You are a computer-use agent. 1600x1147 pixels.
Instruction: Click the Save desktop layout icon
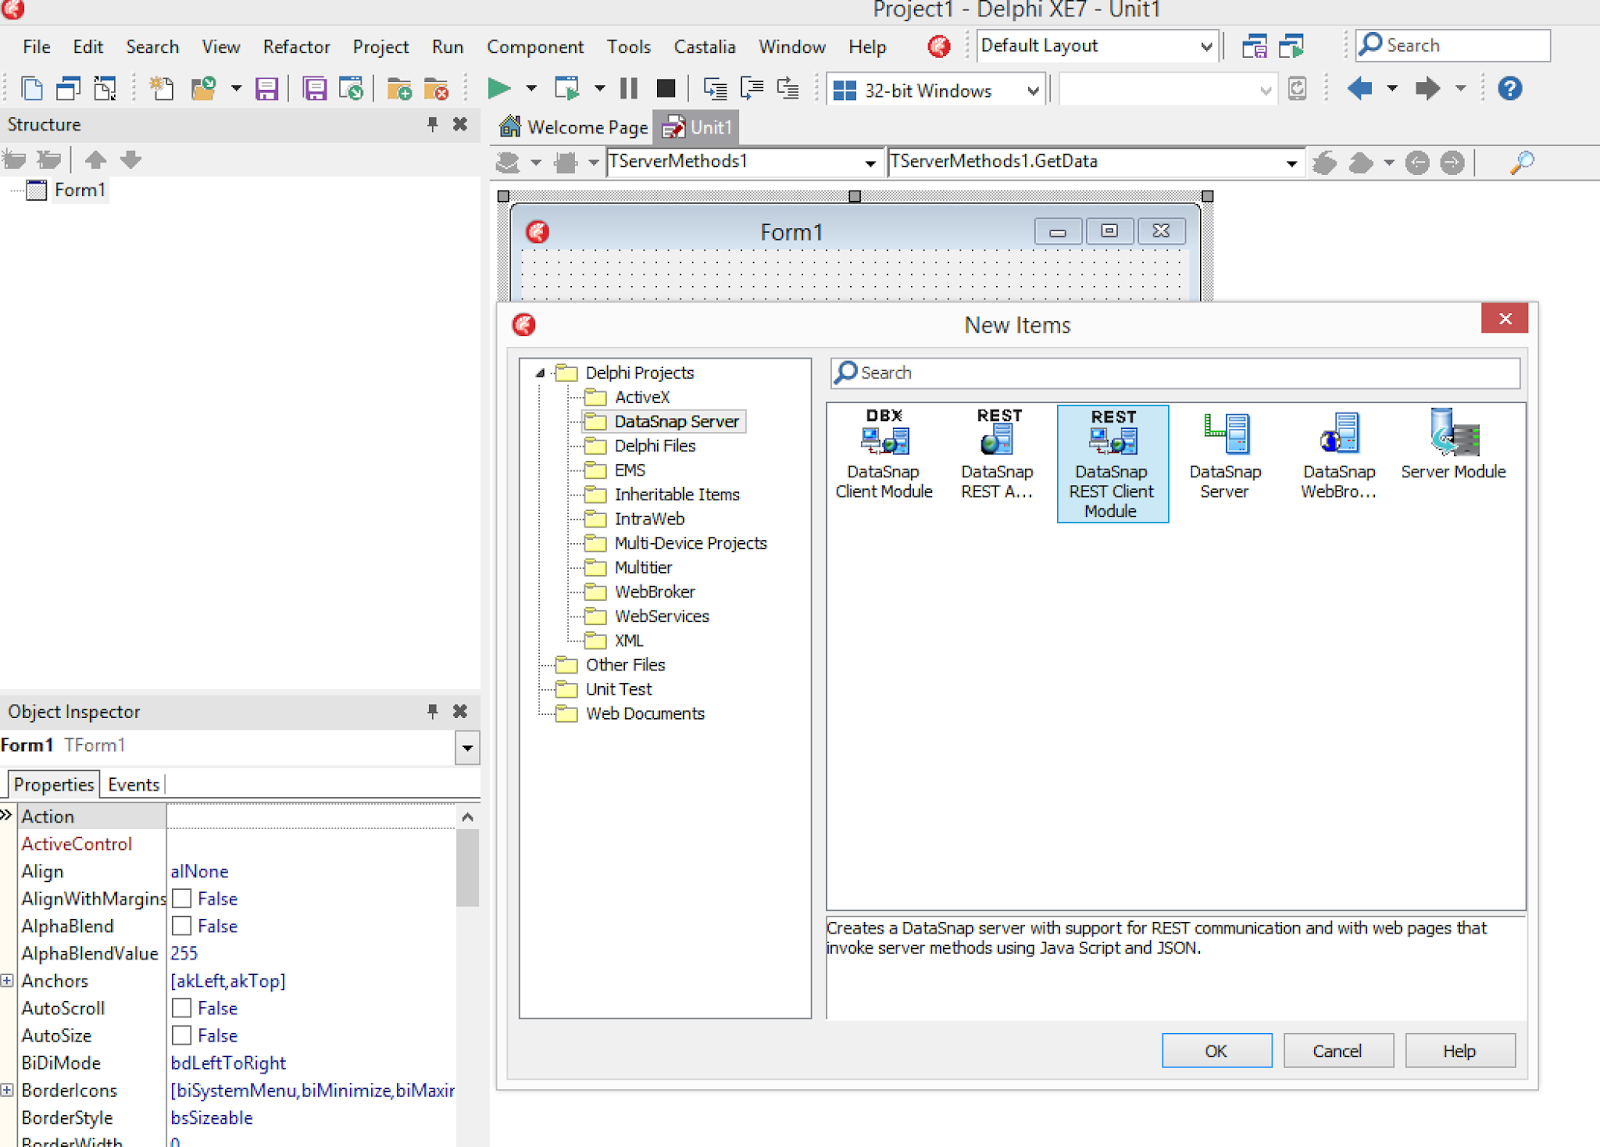(x=1254, y=46)
